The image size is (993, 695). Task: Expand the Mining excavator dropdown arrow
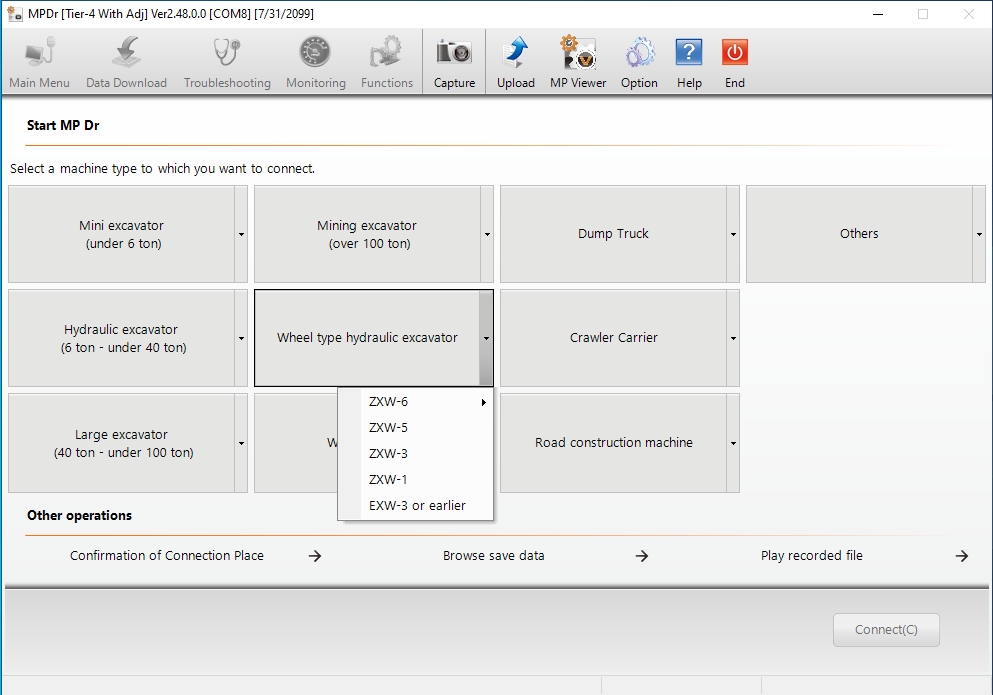[x=487, y=234]
